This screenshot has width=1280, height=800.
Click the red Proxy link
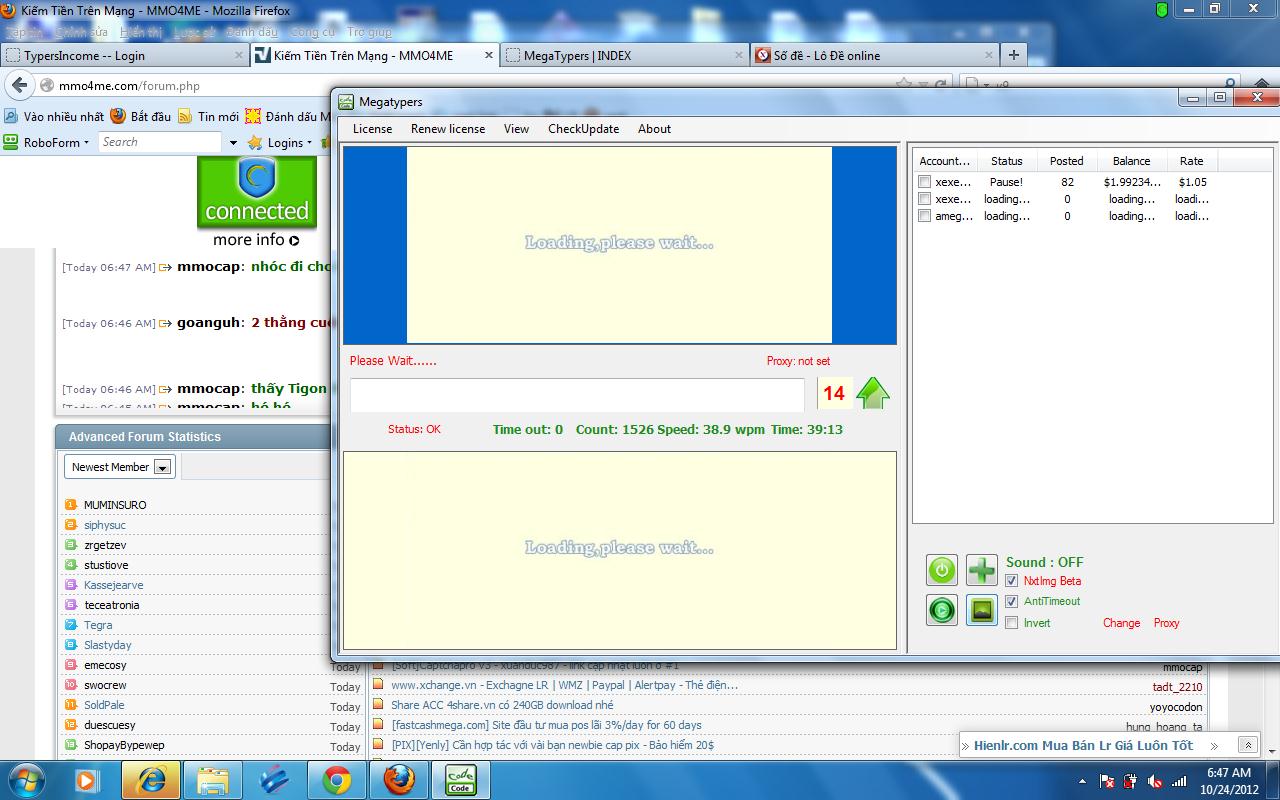tap(1166, 623)
